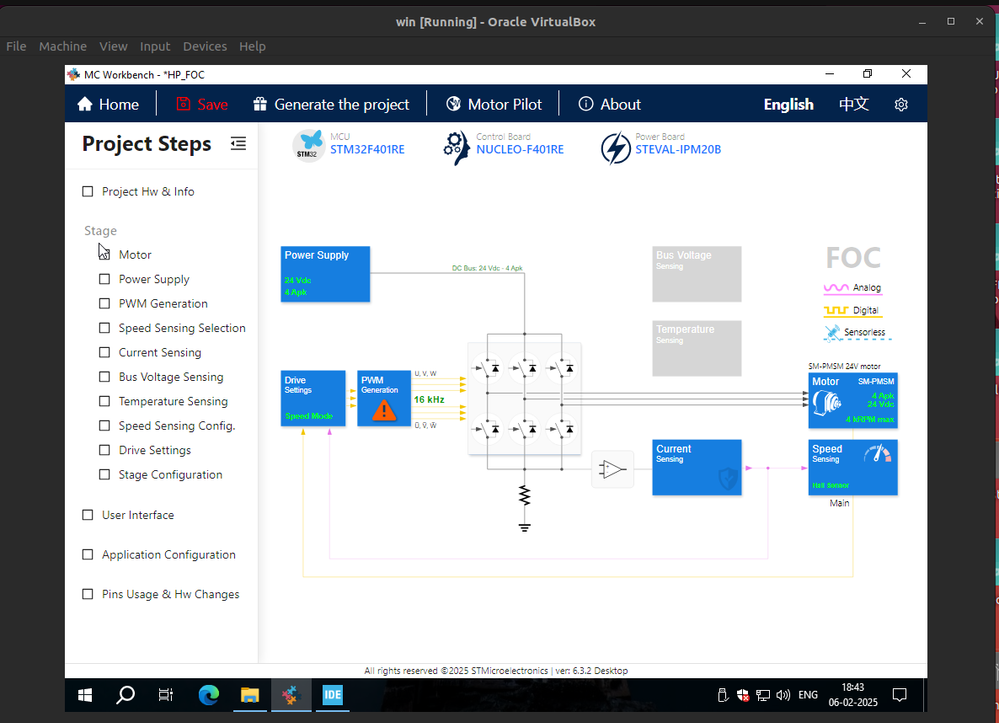The height and width of the screenshot is (723, 999).
Task: Open Task View on the taskbar
Action: pos(166,695)
